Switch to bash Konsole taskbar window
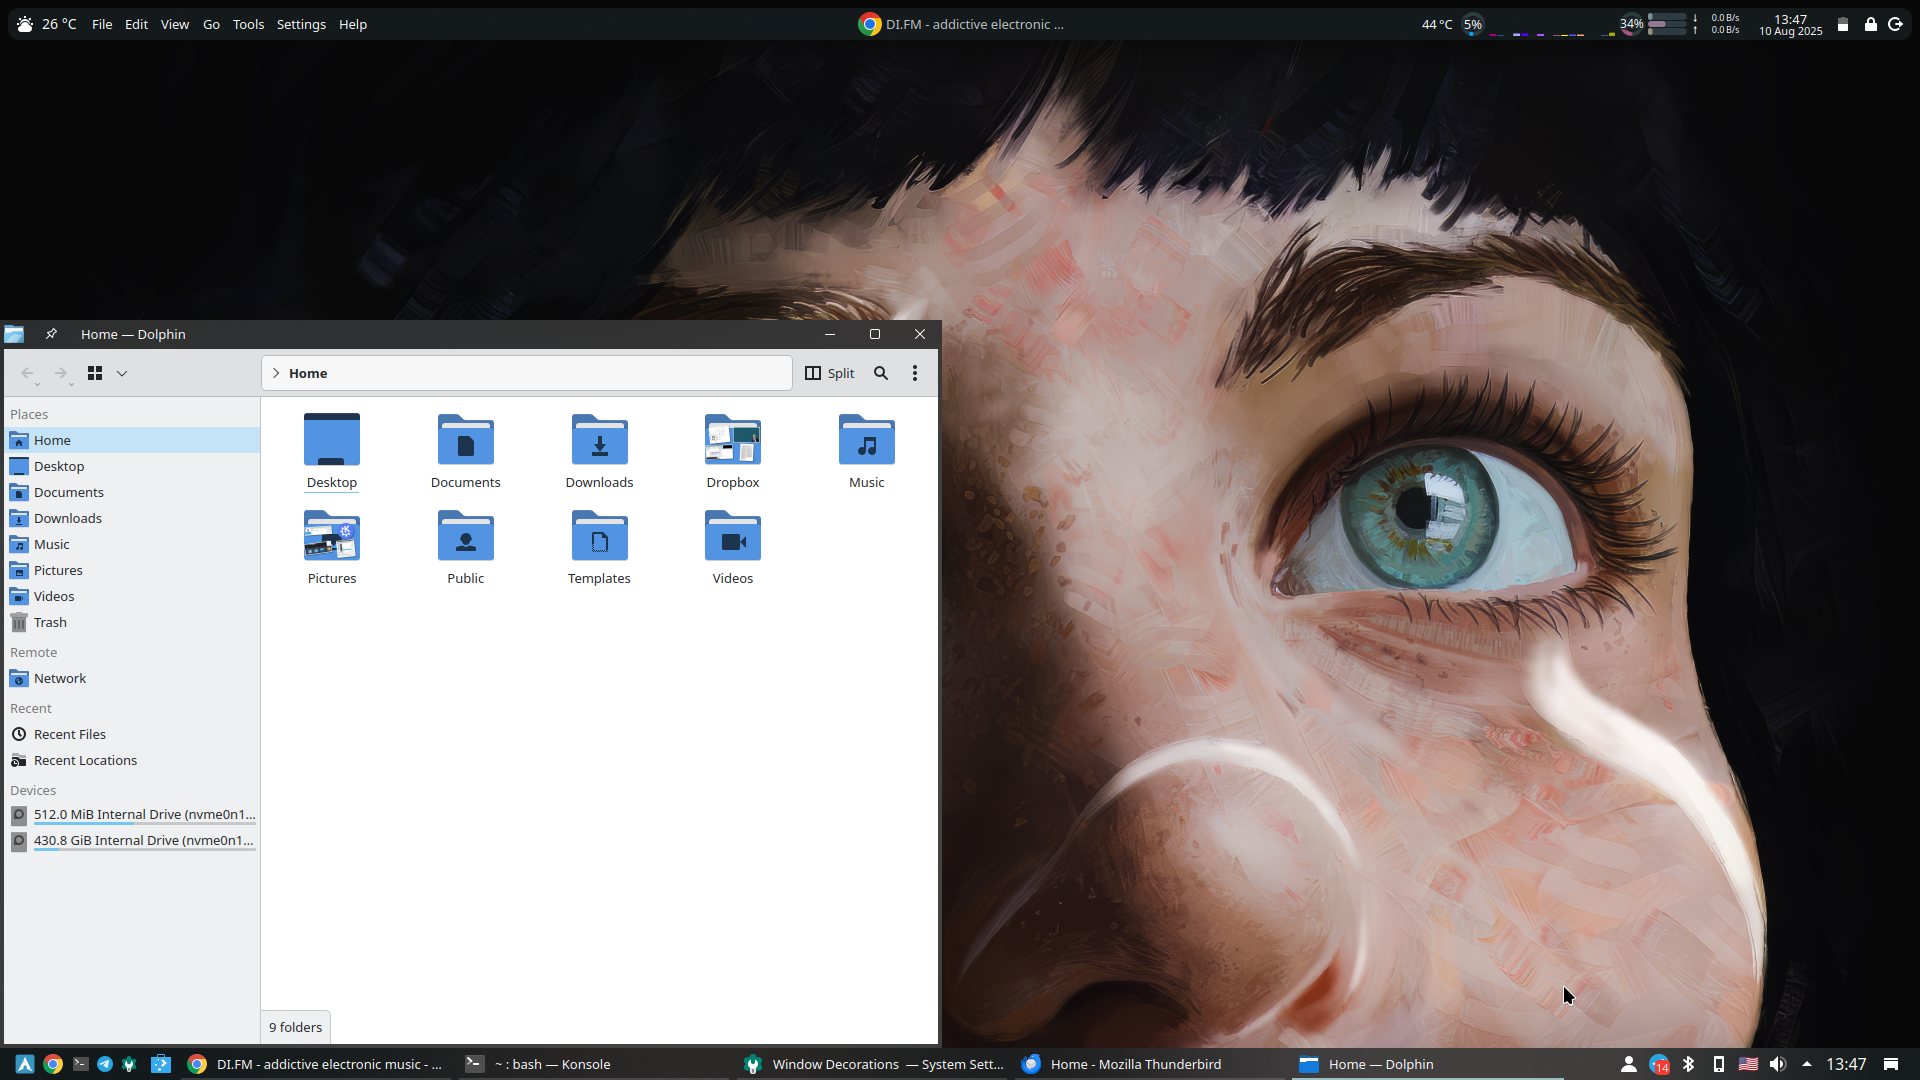1920x1080 pixels. (593, 1064)
